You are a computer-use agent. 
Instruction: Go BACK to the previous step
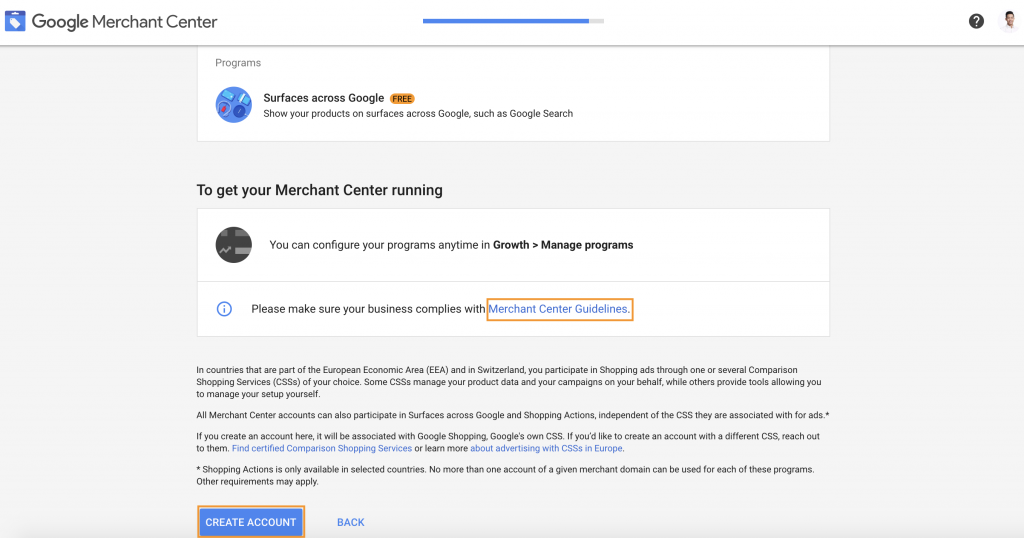pos(351,522)
